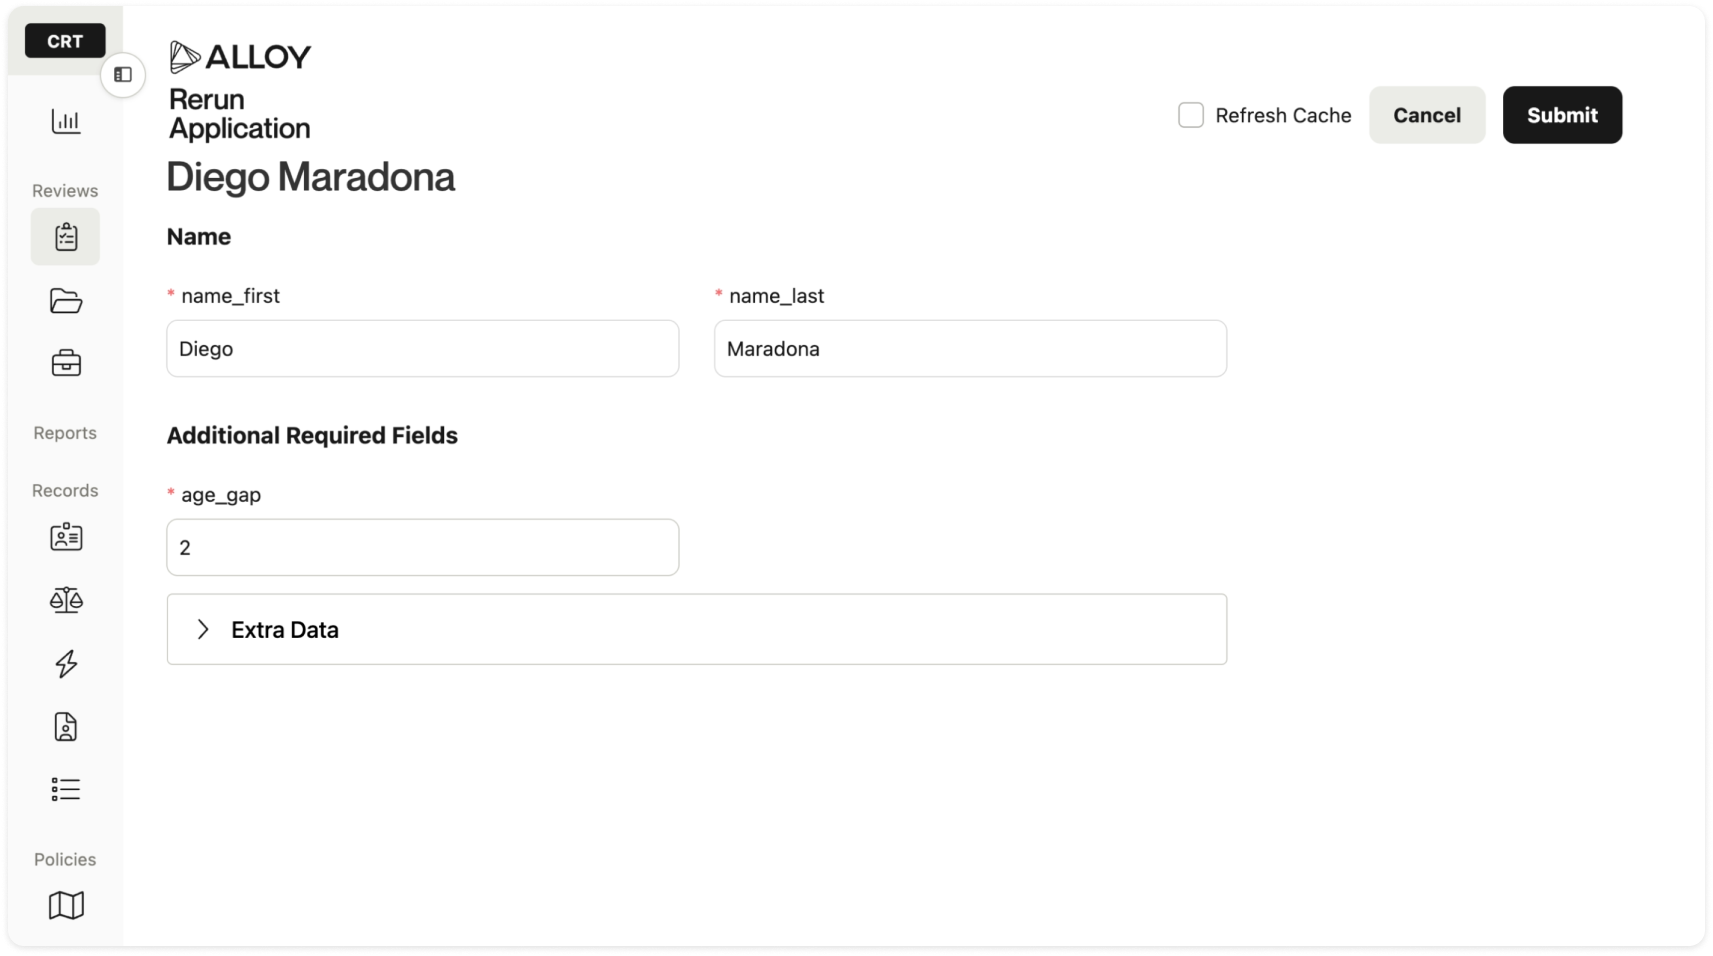Select the clipboard checklist Reviews icon

[x=65, y=237]
